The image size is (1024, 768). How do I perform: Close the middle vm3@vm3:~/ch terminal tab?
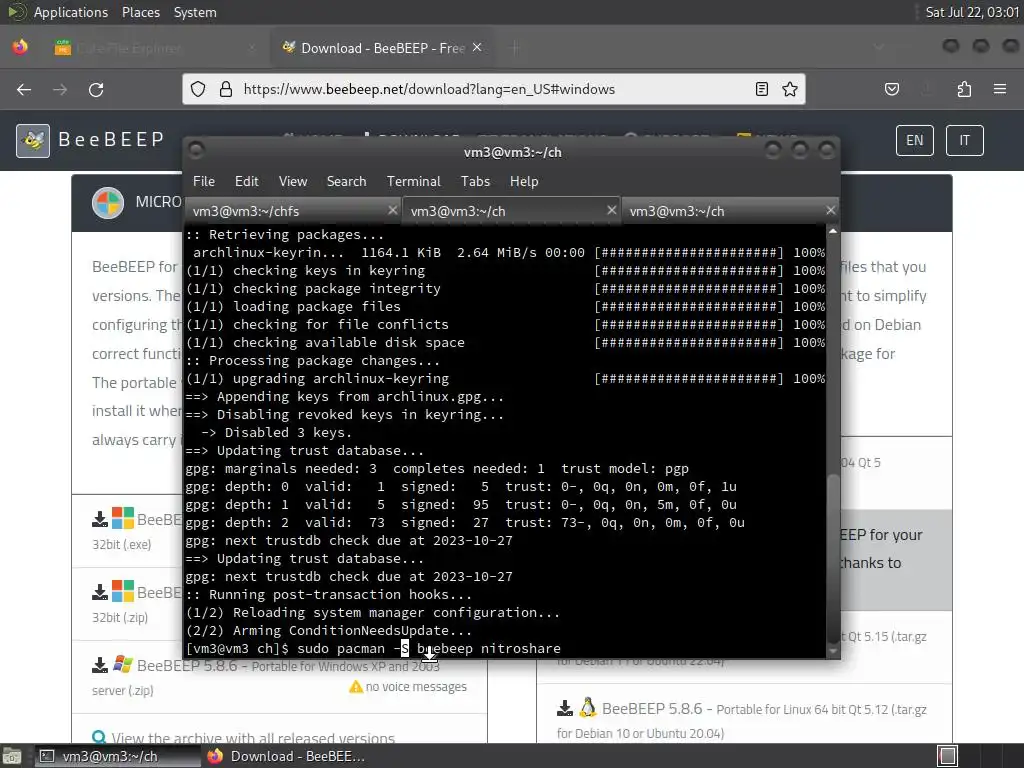pos(611,210)
